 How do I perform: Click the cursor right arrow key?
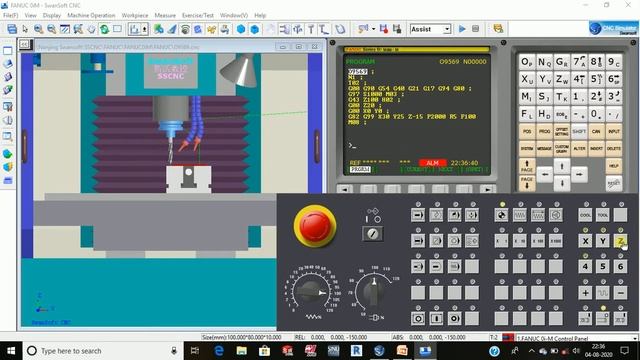pos(579,175)
